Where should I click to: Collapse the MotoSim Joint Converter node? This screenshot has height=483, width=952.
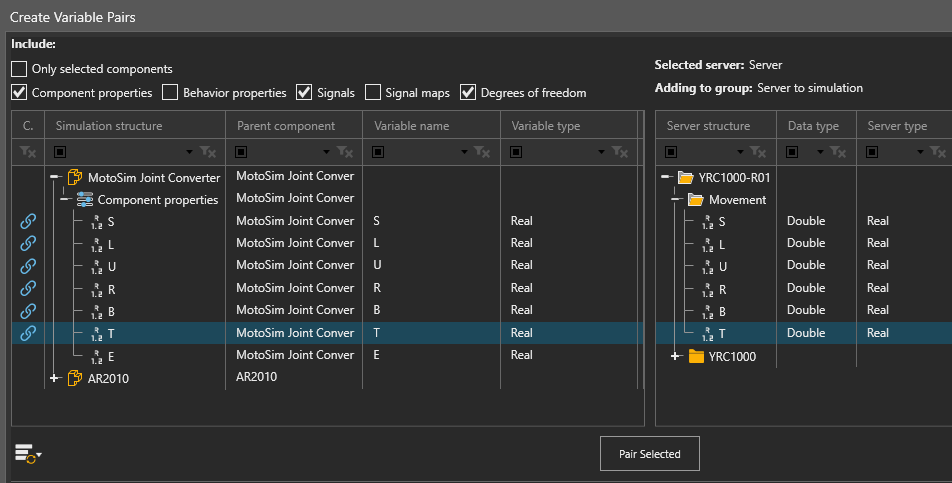point(55,177)
